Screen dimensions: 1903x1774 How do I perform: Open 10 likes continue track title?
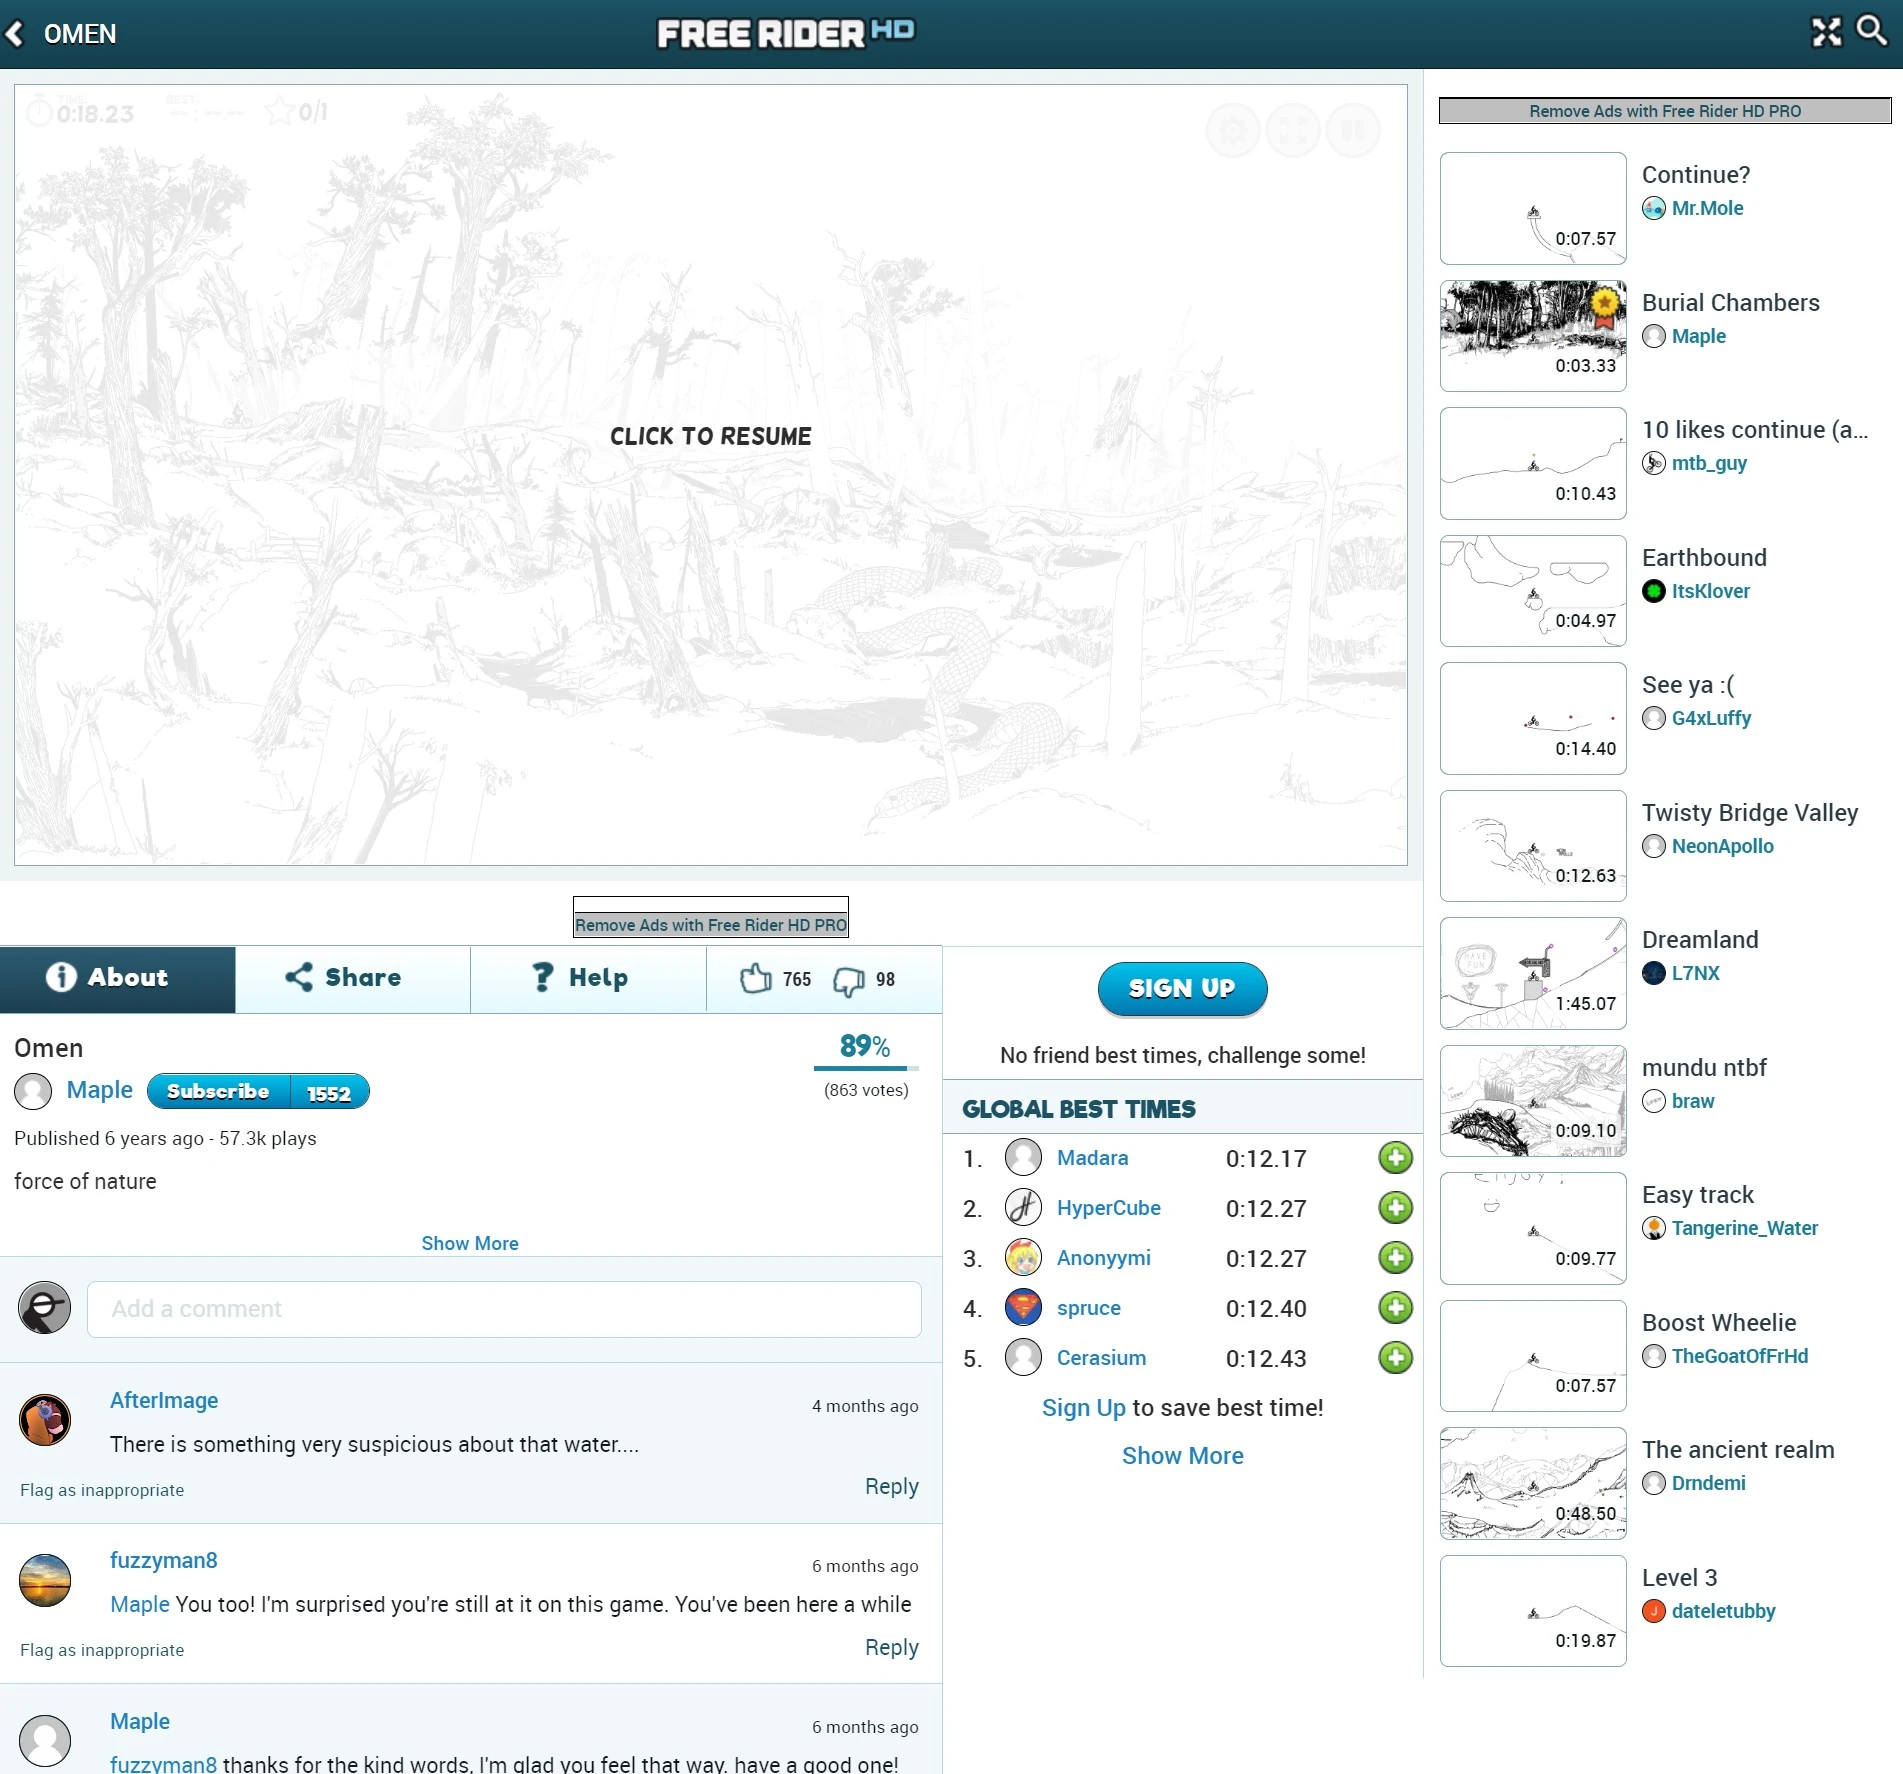pyautogui.click(x=1755, y=430)
